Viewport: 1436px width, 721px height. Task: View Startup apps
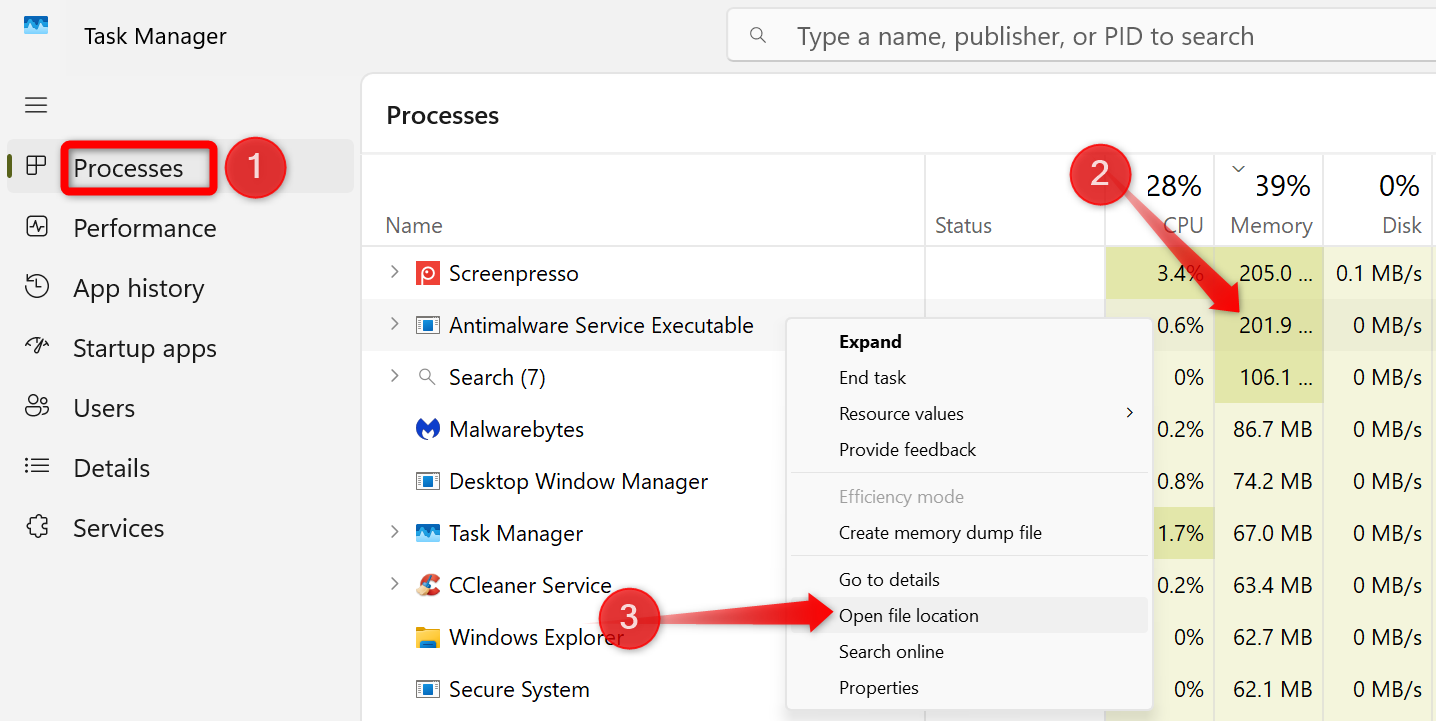click(144, 347)
